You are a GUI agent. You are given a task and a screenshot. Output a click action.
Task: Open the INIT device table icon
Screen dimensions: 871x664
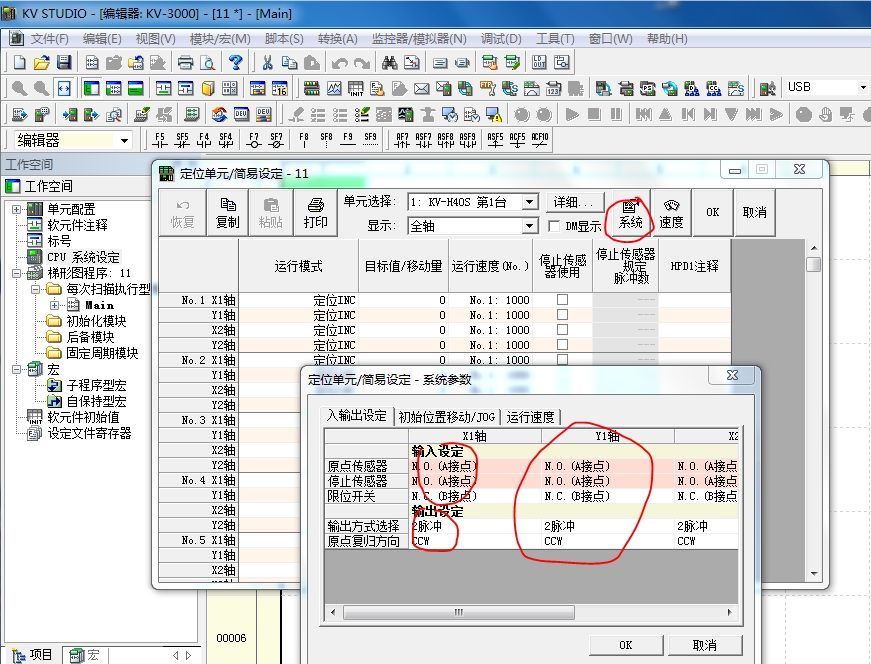[356, 88]
